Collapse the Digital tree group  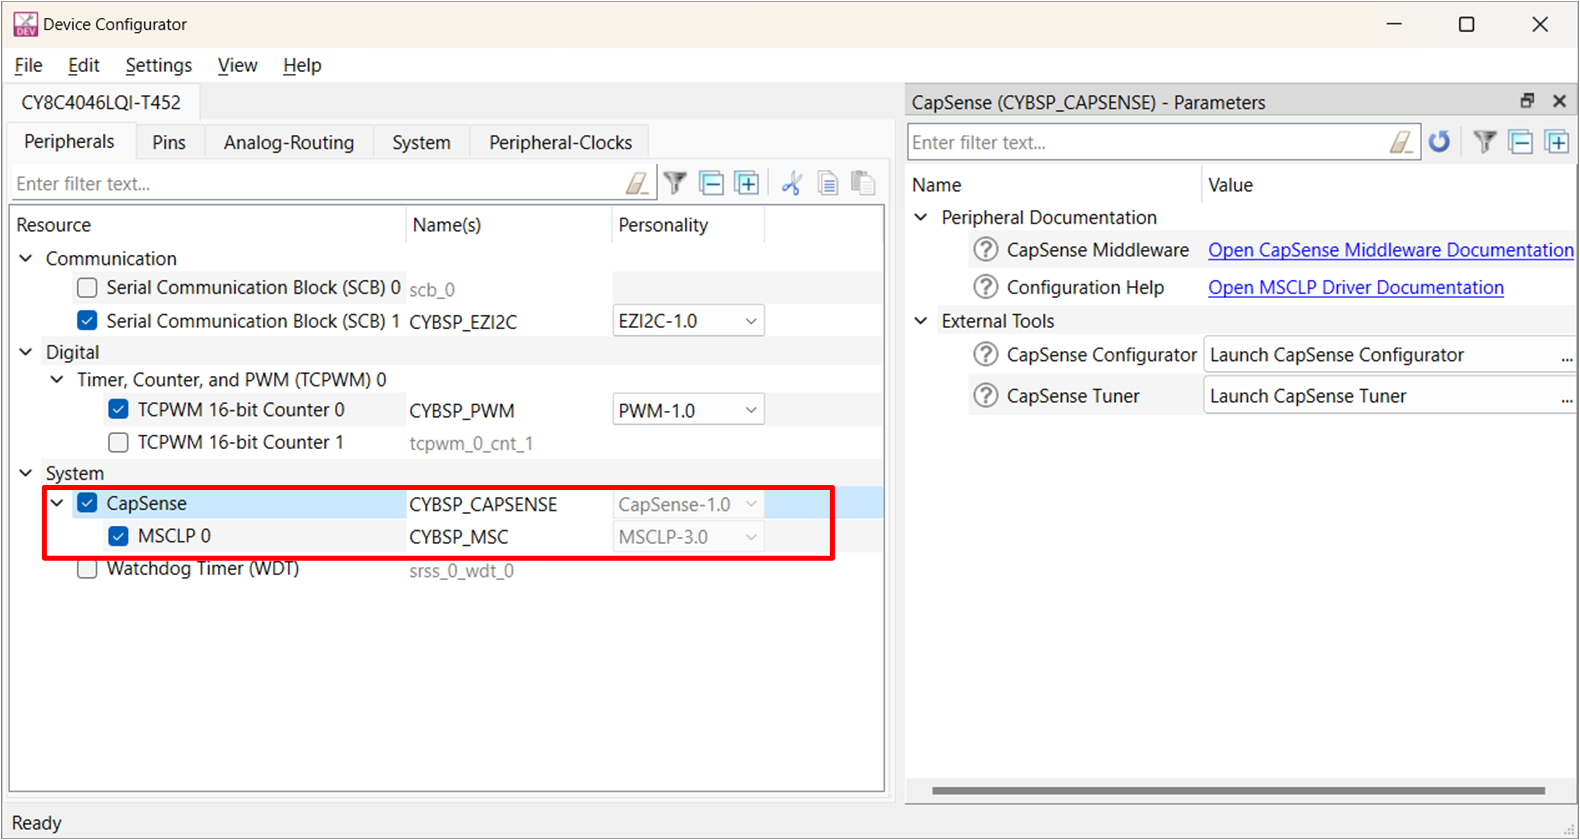[26, 352]
